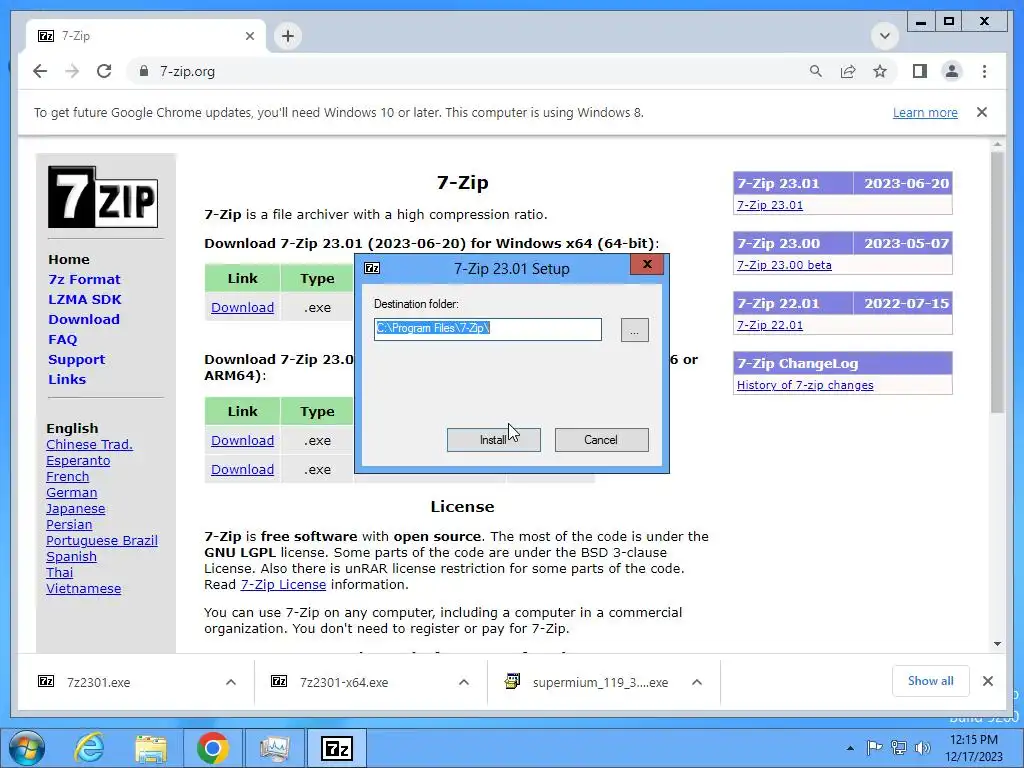Dismiss the Chrome update infobar

982,112
